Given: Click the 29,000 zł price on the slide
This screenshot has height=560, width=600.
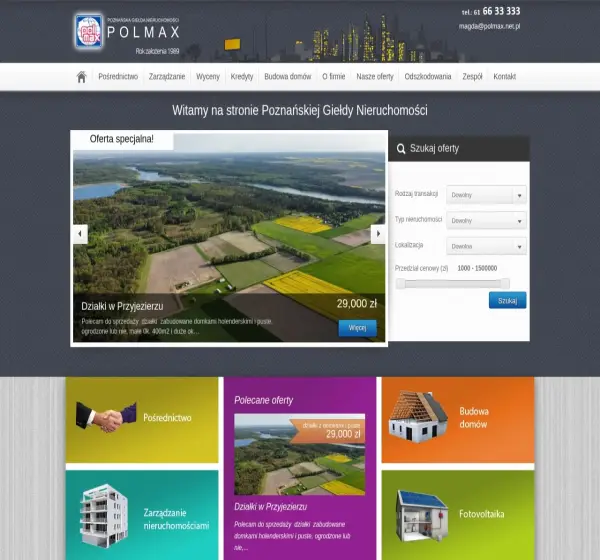Looking at the screenshot, I should [x=357, y=304].
